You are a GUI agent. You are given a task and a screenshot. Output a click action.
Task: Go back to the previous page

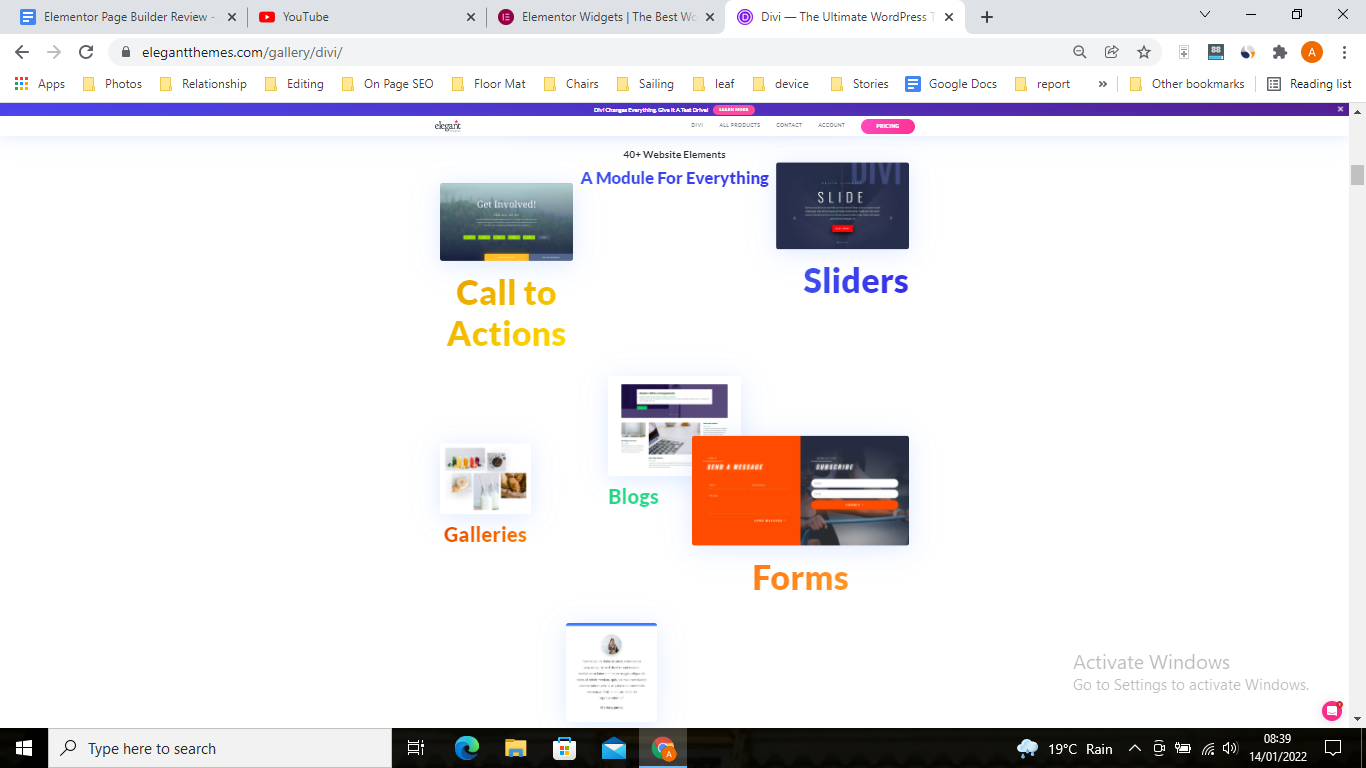[22, 52]
